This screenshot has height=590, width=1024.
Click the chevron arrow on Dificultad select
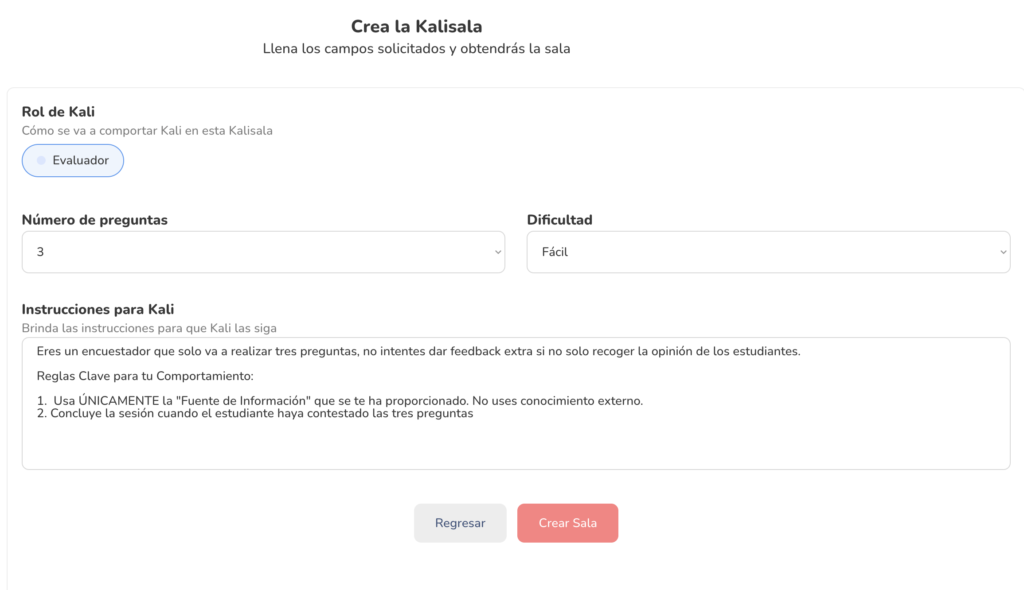pyautogui.click(x=1003, y=253)
